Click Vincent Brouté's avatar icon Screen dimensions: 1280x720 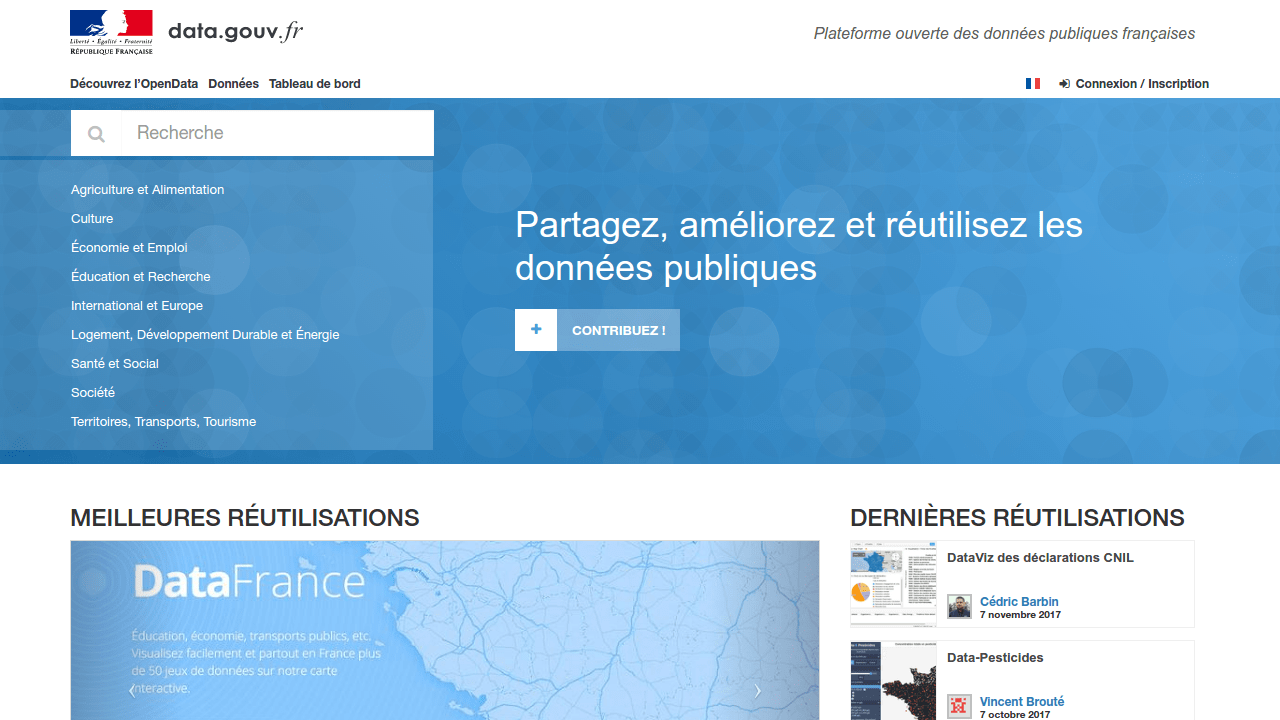click(x=959, y=706)
